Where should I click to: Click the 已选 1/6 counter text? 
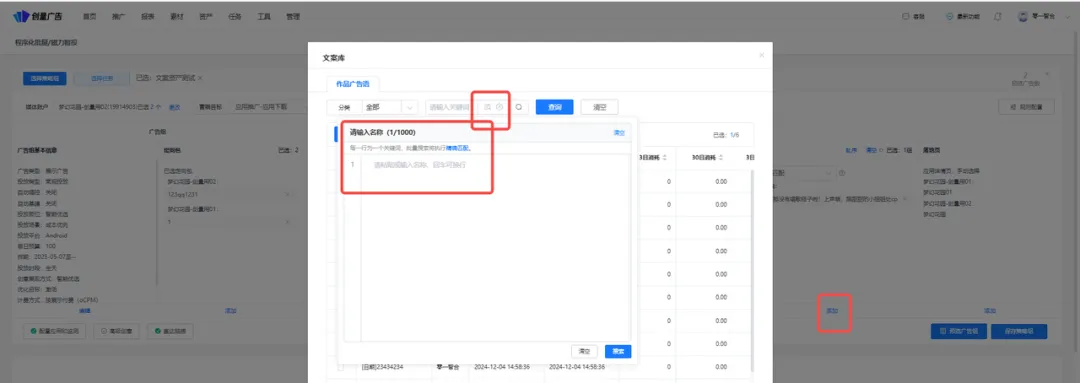pyautogui.click(x=726, y=135)
